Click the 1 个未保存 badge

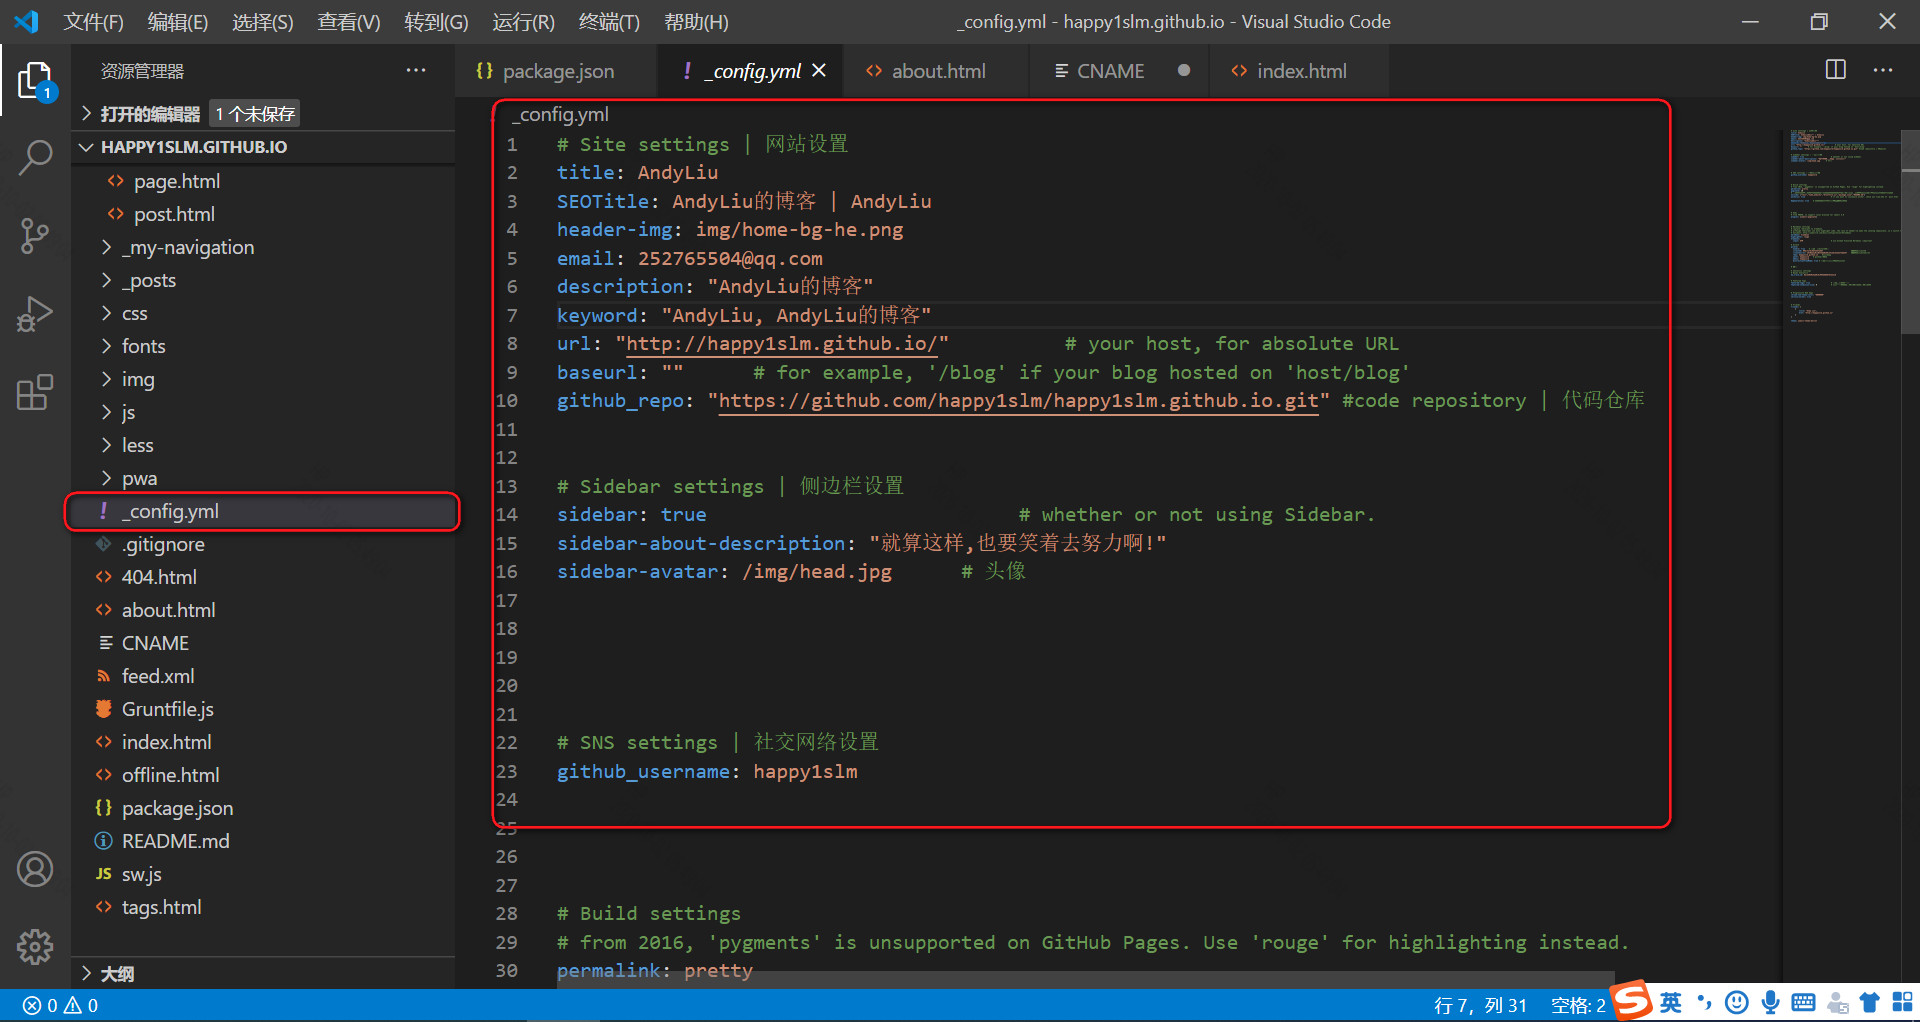[x=256, y=114]
